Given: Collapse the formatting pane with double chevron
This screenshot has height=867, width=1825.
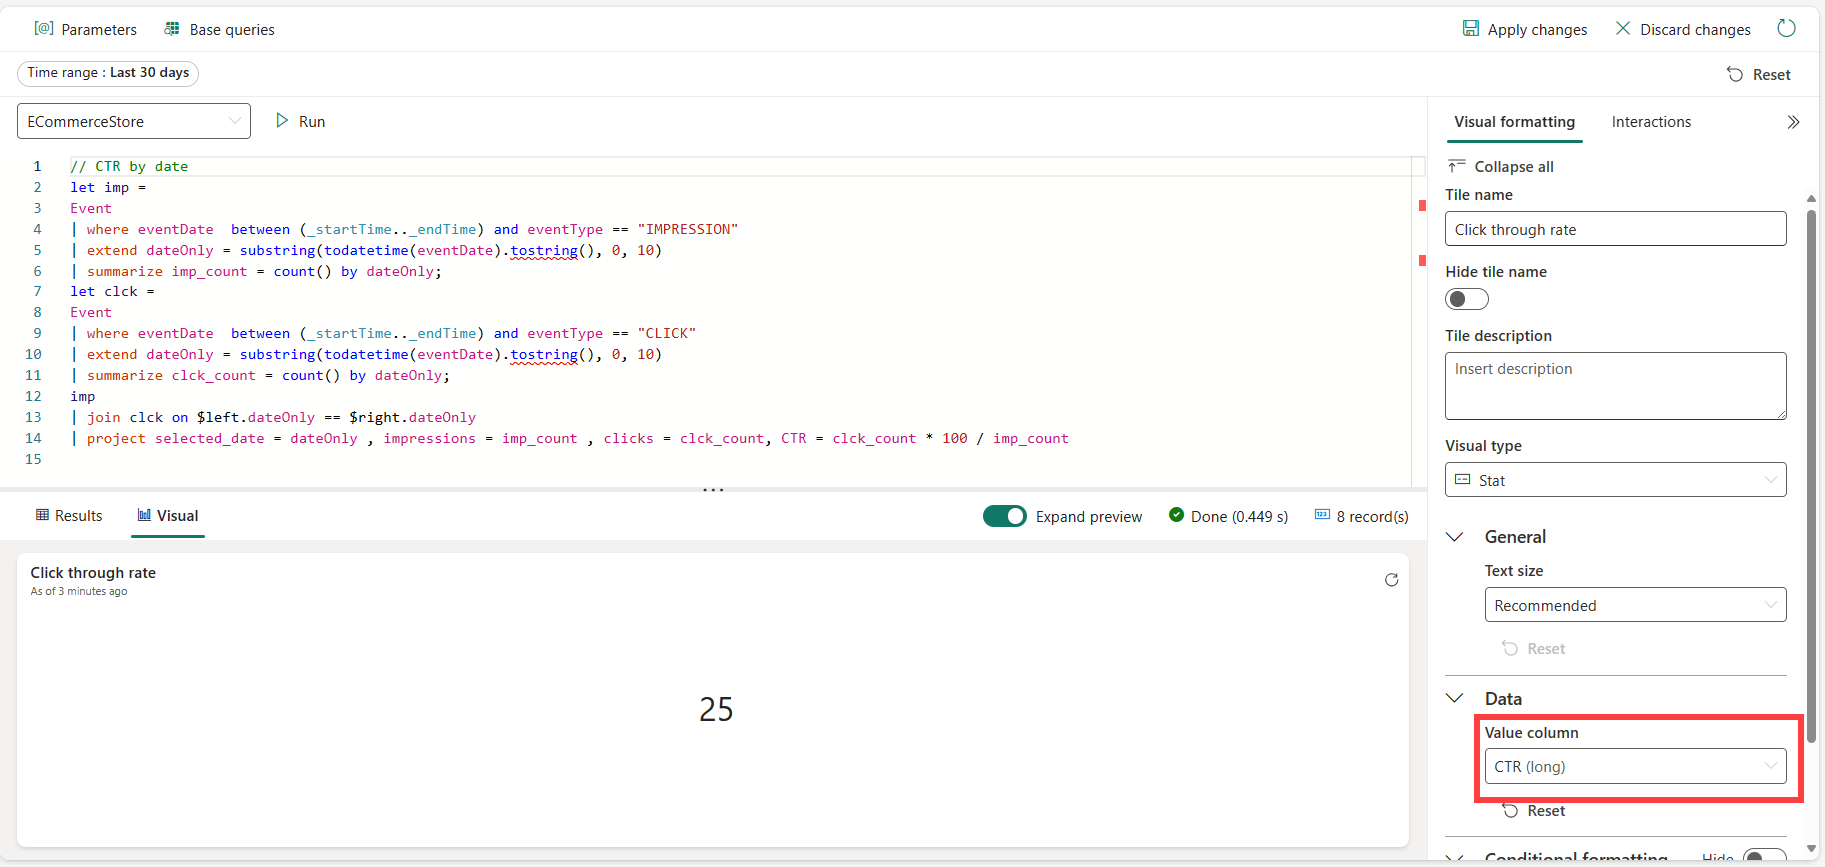Looking at the screenshot, I should (1793, 122).
